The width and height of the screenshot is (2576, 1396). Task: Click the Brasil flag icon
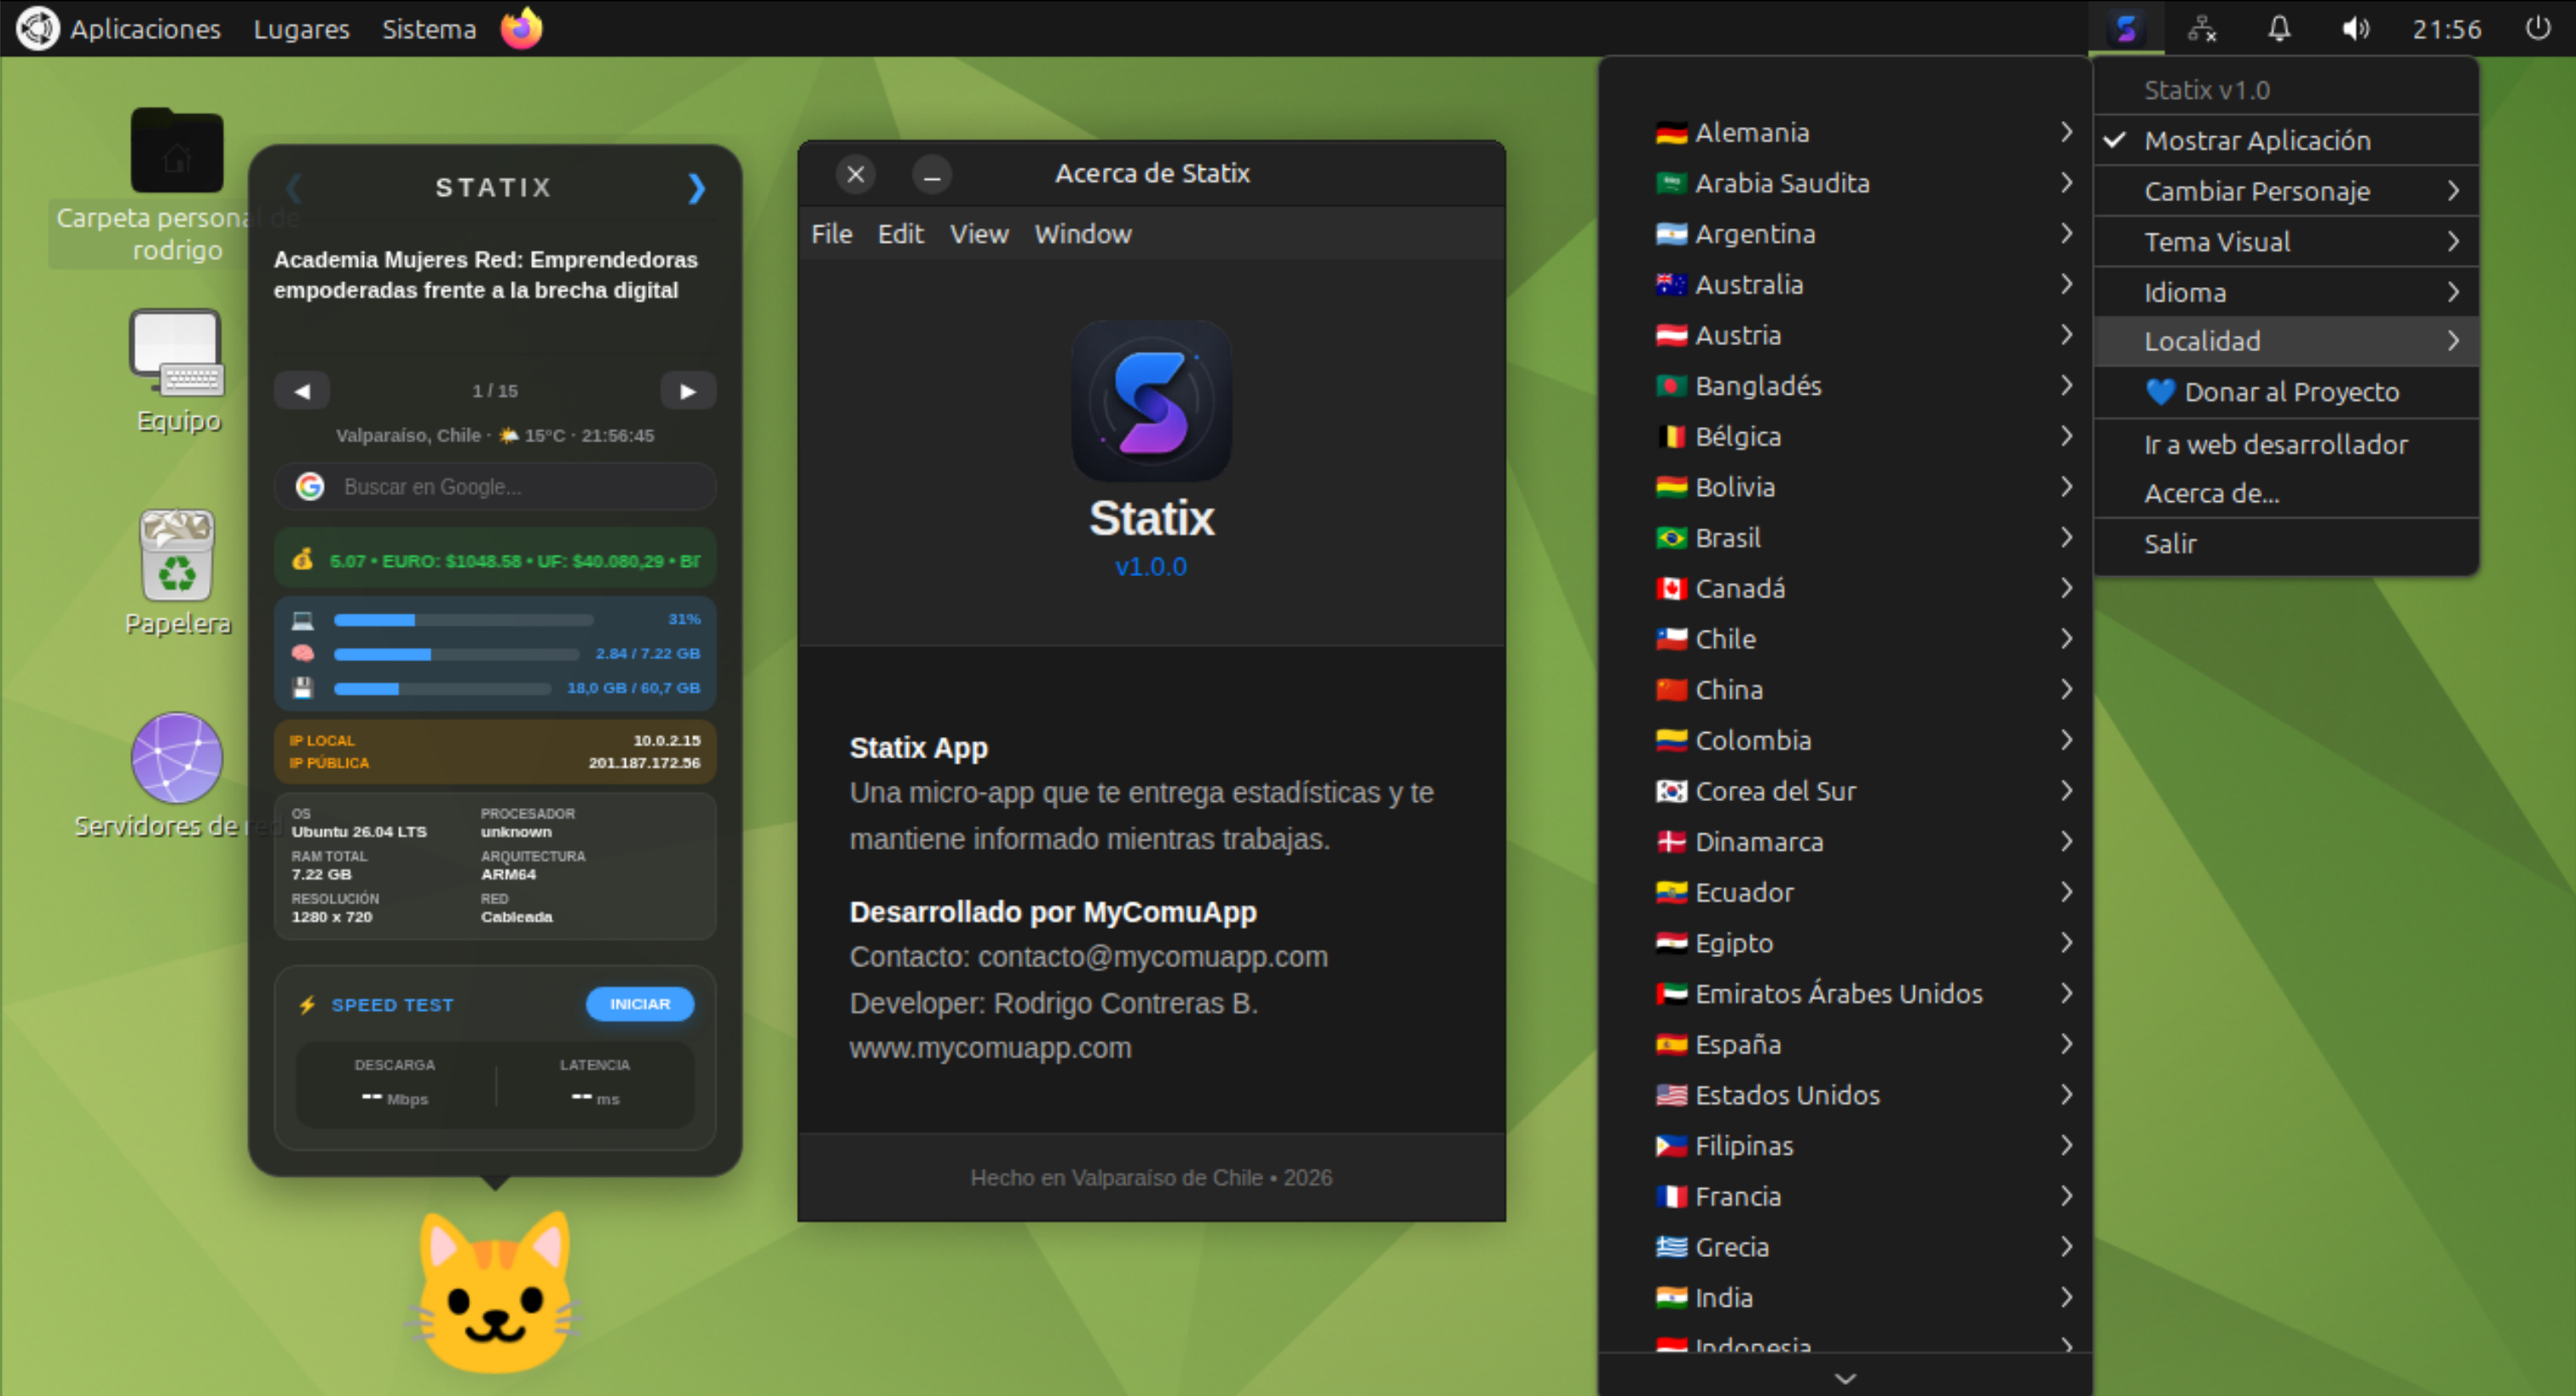tap(1671, 538)
